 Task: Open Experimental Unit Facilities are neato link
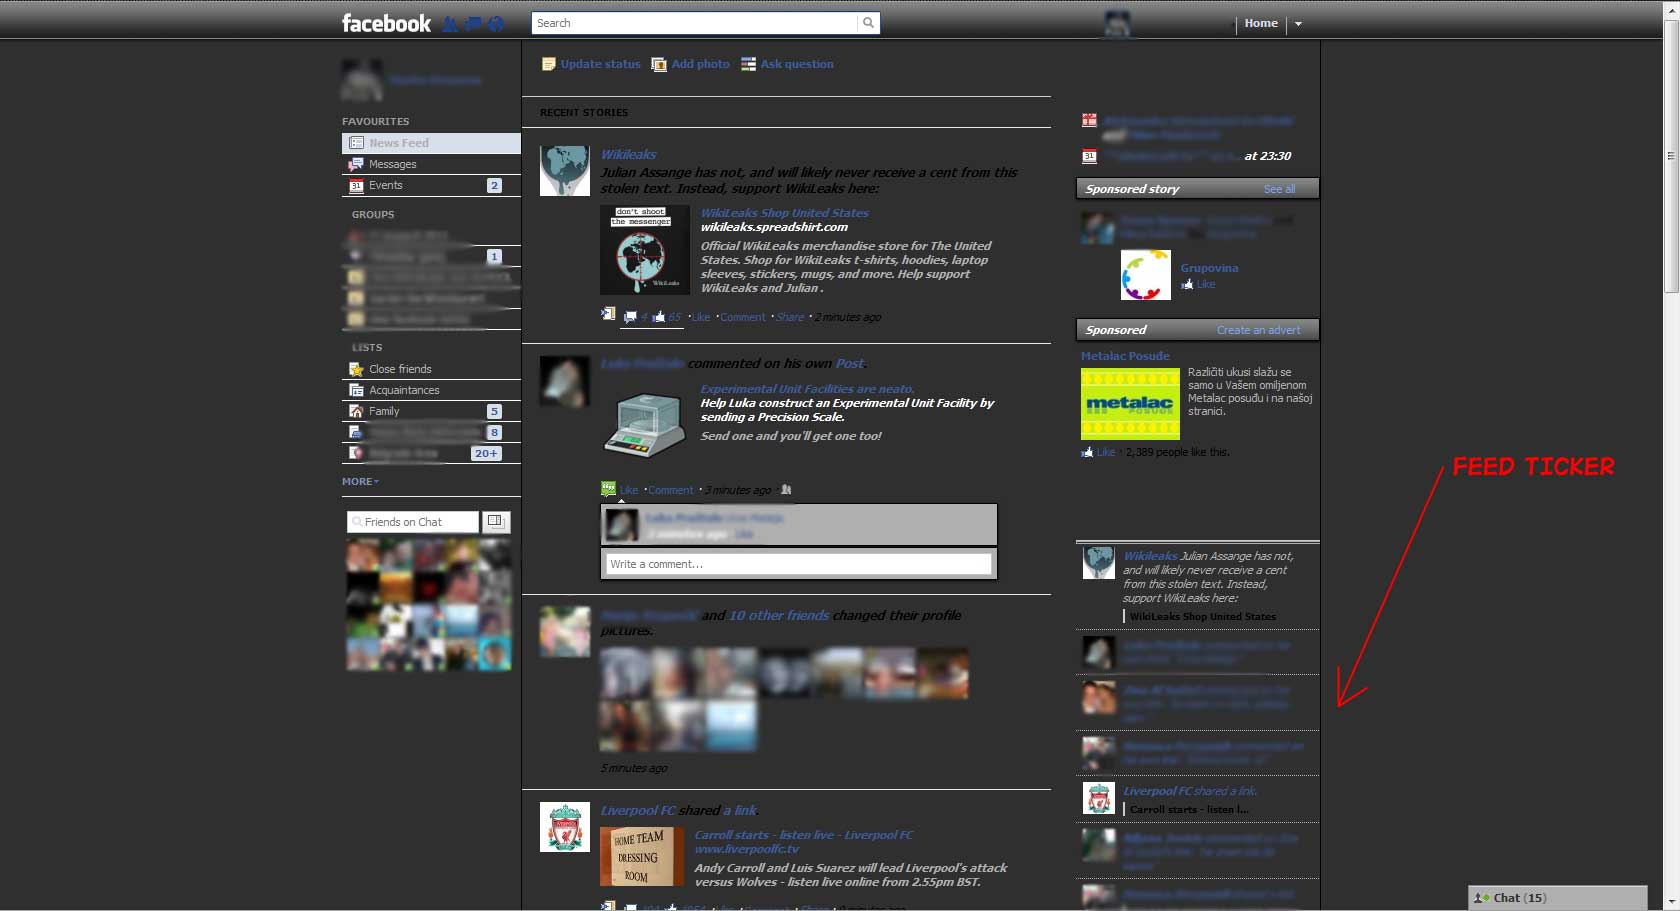click(x=807, y=389)
